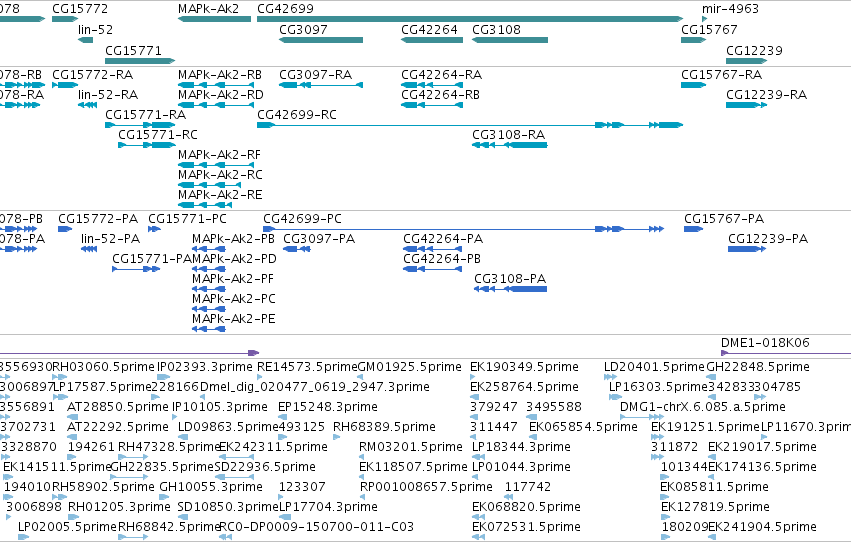Image resolution: width=851 pixels, height=542 pixels.
Task: Click the mir-4963 gene label
Action: [x=730, y=9]
